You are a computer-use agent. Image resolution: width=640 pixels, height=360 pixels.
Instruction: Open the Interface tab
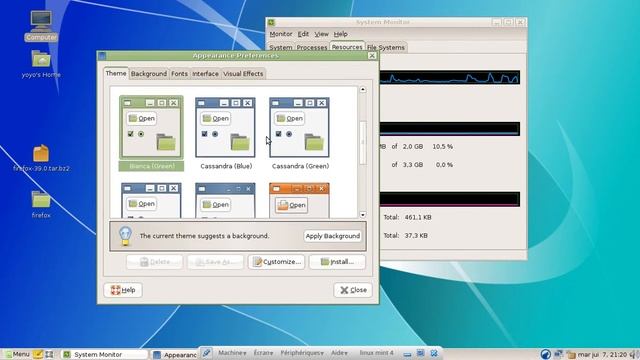tap(205, 74)
